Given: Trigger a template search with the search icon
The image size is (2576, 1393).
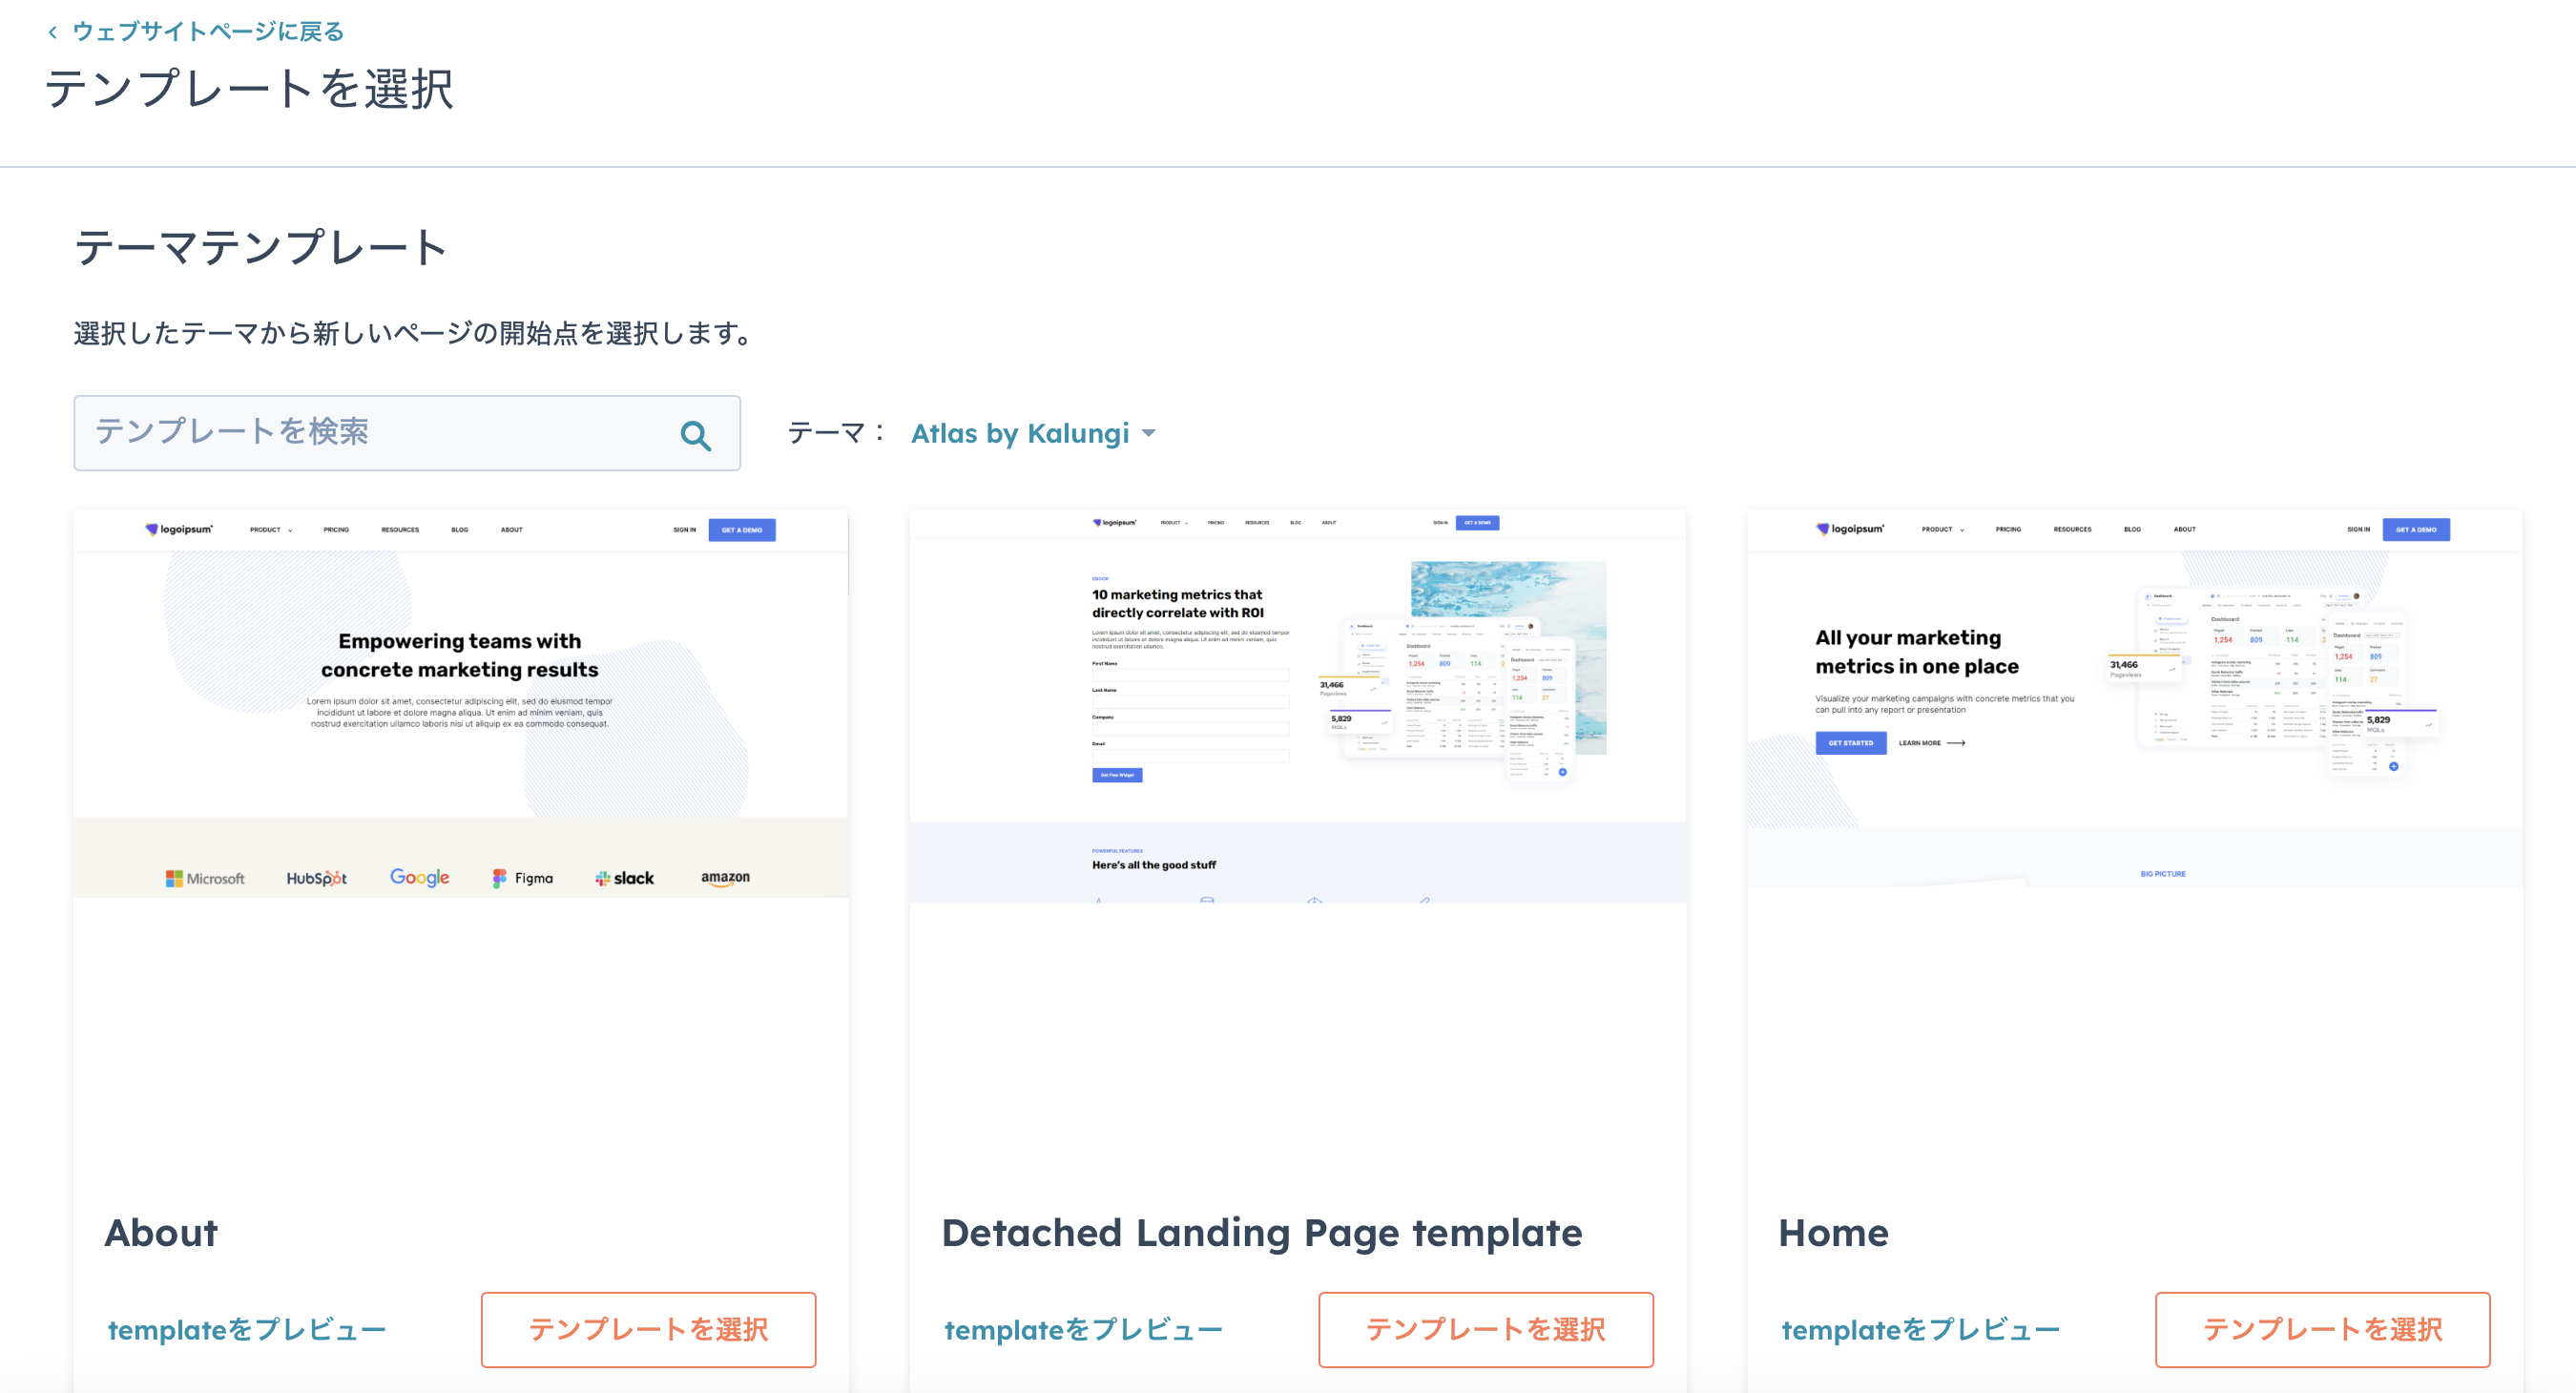Looking at the screenshot, I should point(696,434).
